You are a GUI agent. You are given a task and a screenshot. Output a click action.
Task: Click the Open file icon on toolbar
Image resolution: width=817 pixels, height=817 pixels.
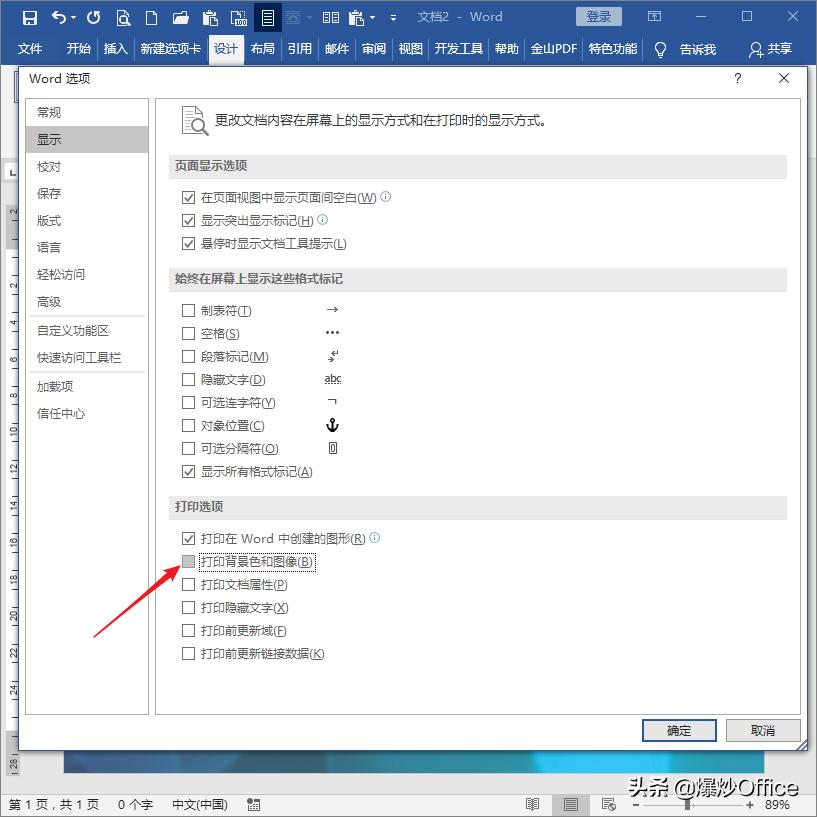coord(183,17)
